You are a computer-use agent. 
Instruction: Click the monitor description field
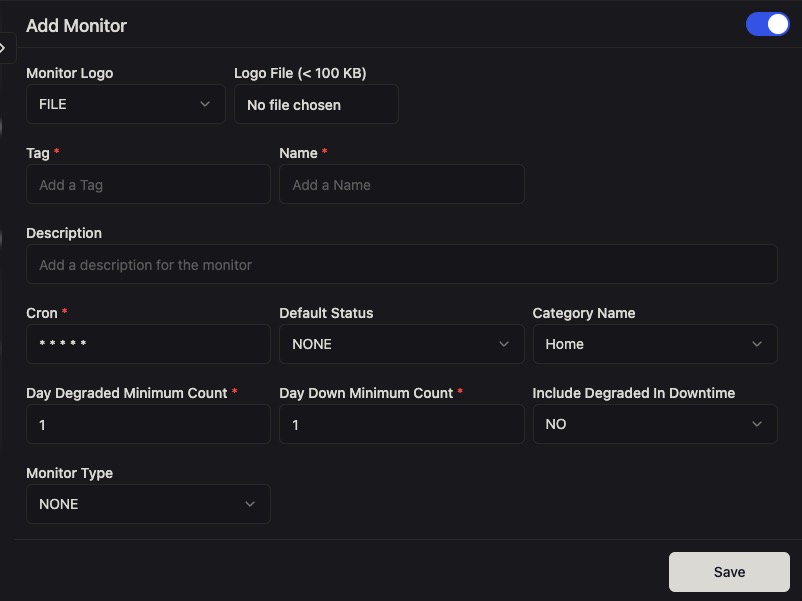coord(401,264)
